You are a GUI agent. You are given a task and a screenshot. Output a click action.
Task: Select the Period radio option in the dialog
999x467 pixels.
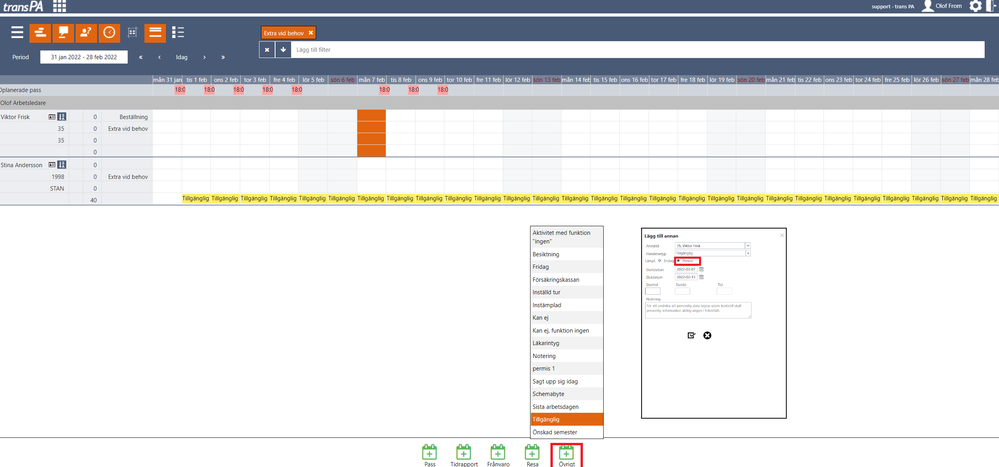pyautogui.click(x=679, y=261)
